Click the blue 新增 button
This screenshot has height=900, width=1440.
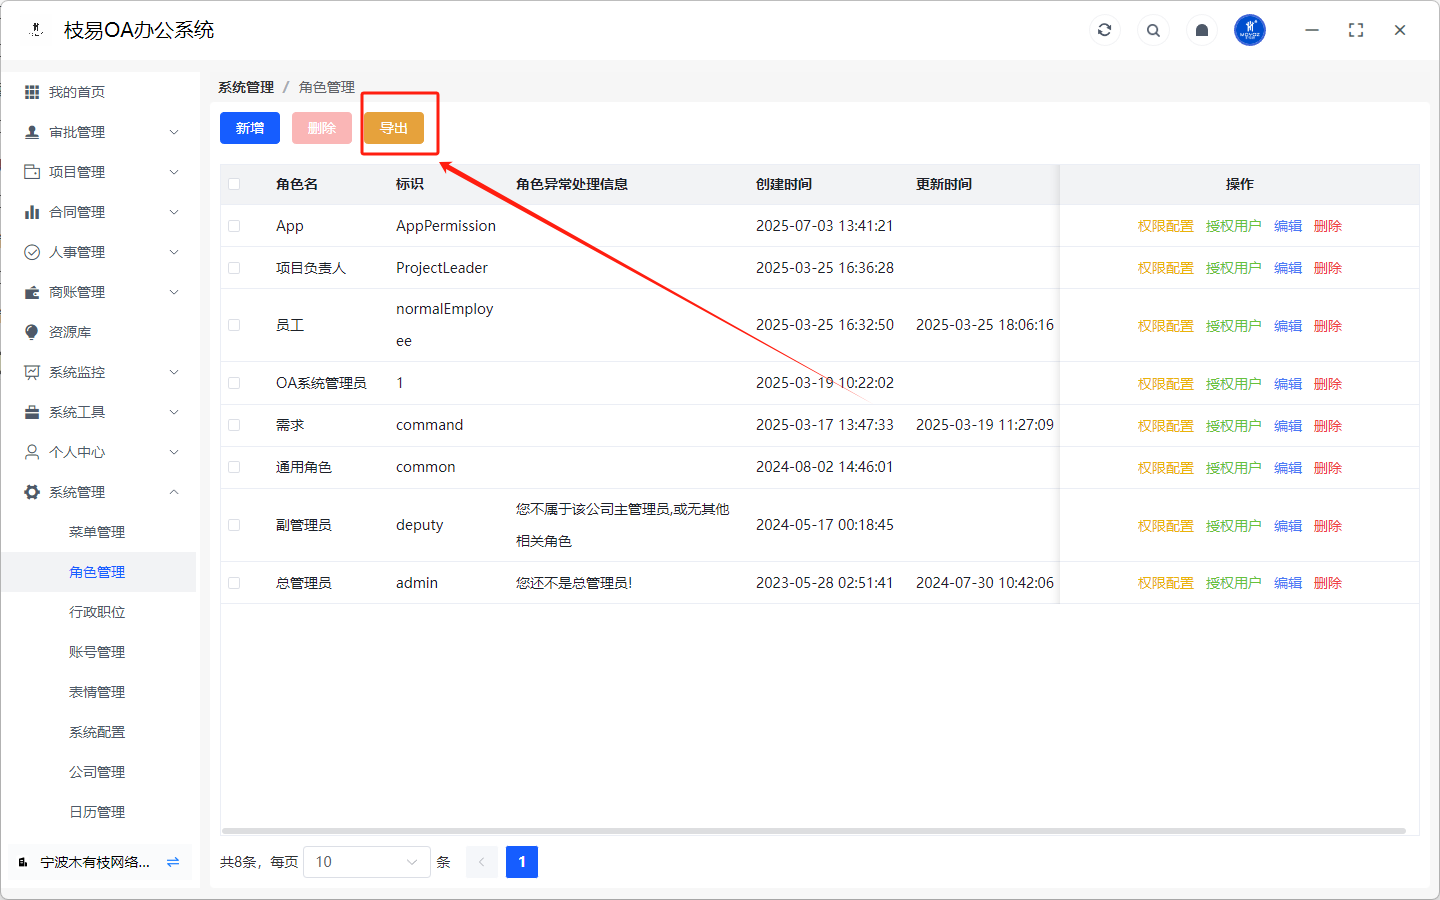pyautogui.click(x=250, y=128)
